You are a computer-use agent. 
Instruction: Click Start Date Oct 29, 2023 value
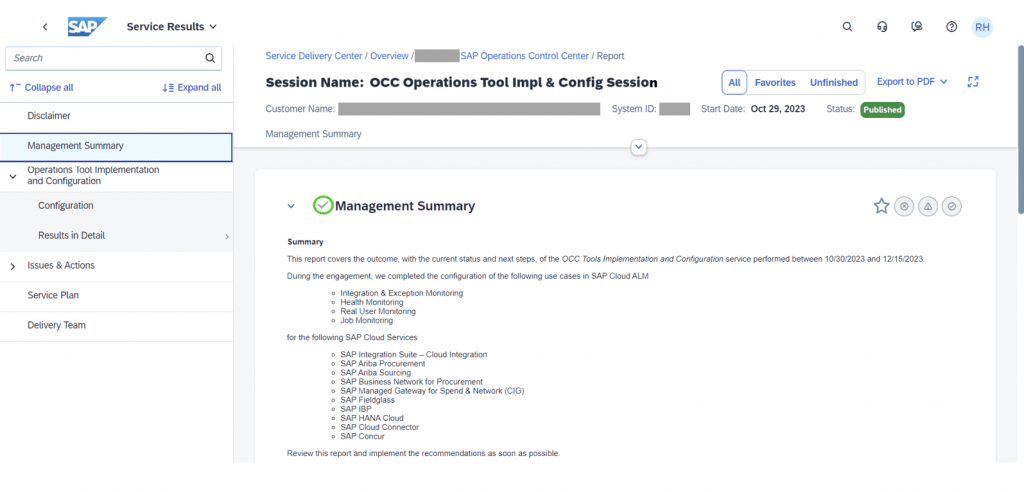pos(778,109)
